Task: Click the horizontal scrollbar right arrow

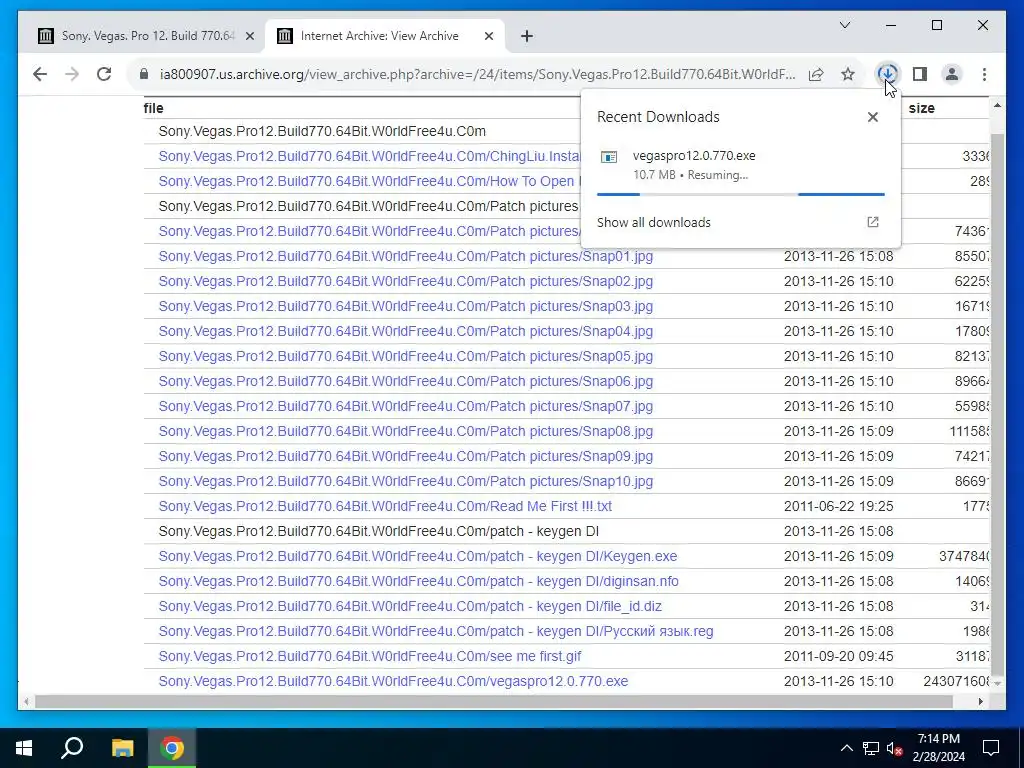Action: [x=981, y=701]
